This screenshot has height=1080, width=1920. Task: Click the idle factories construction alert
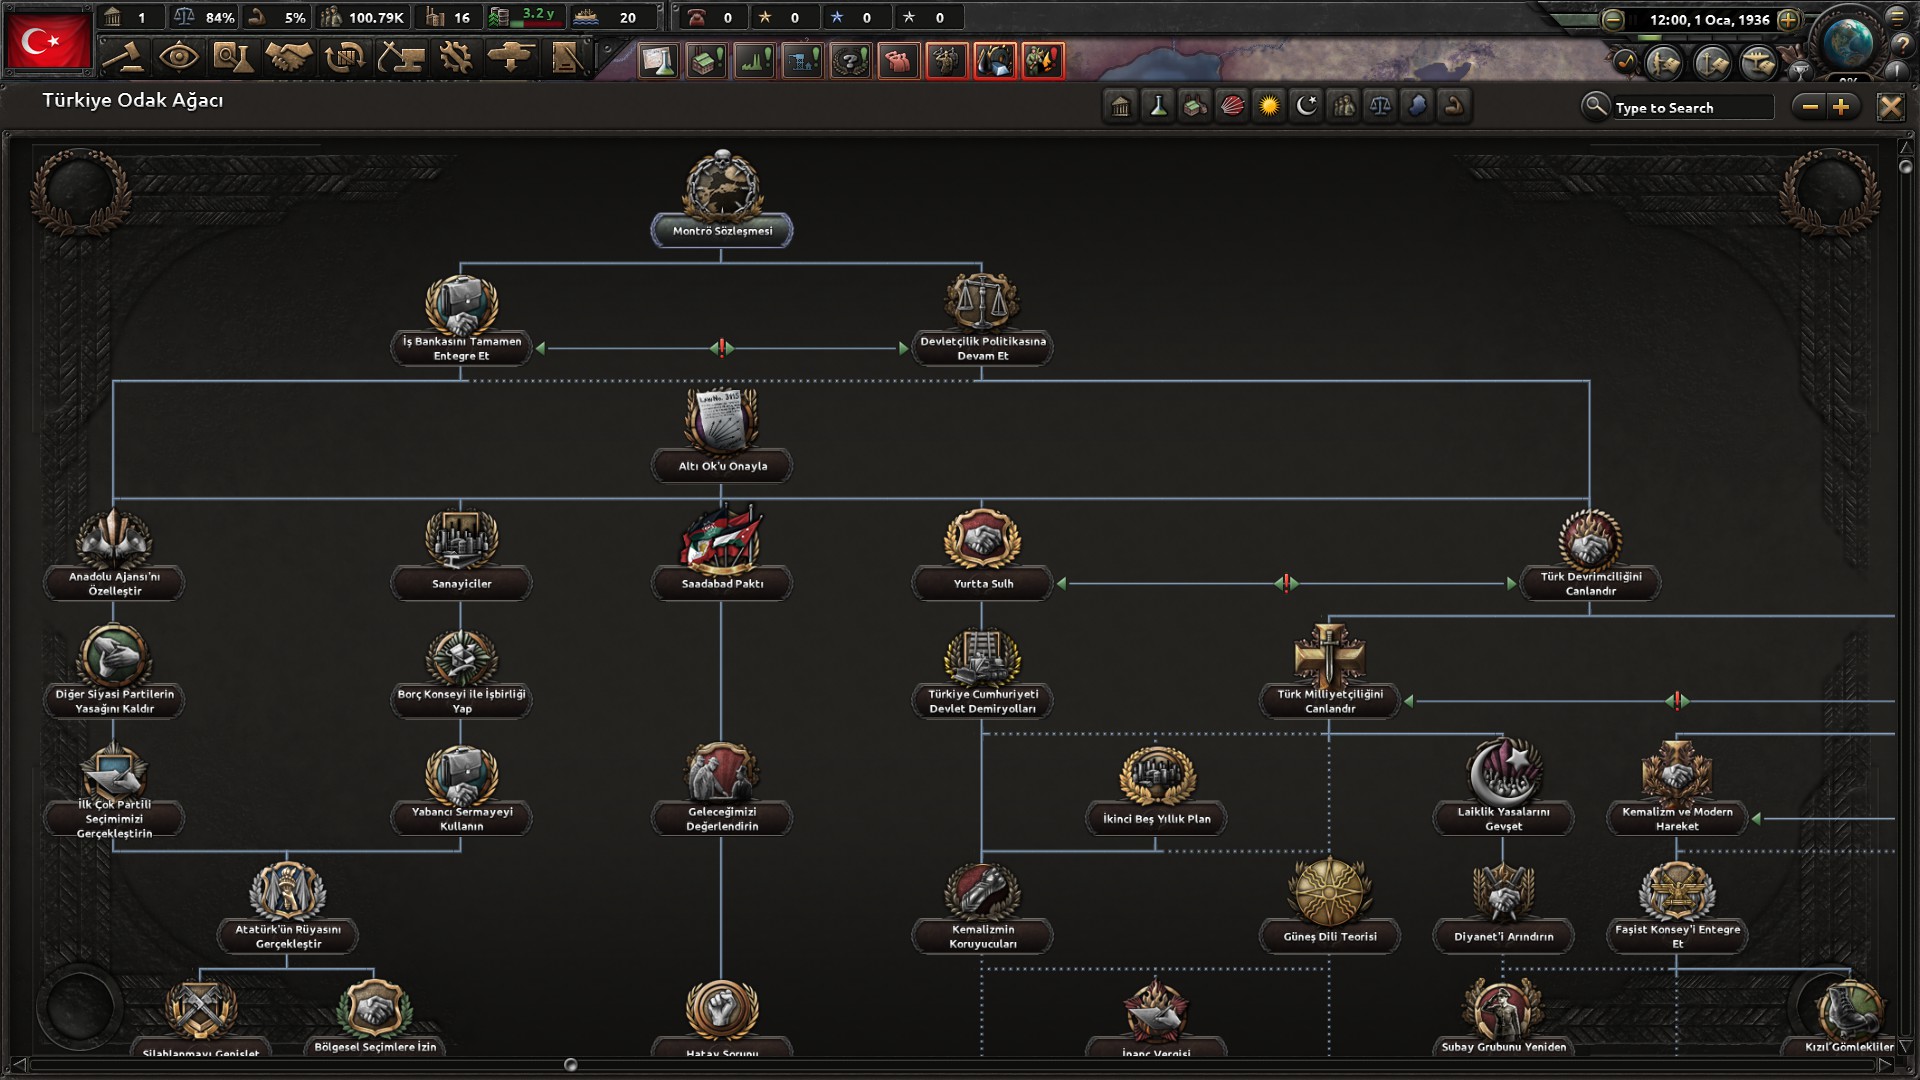coord(706,61)
